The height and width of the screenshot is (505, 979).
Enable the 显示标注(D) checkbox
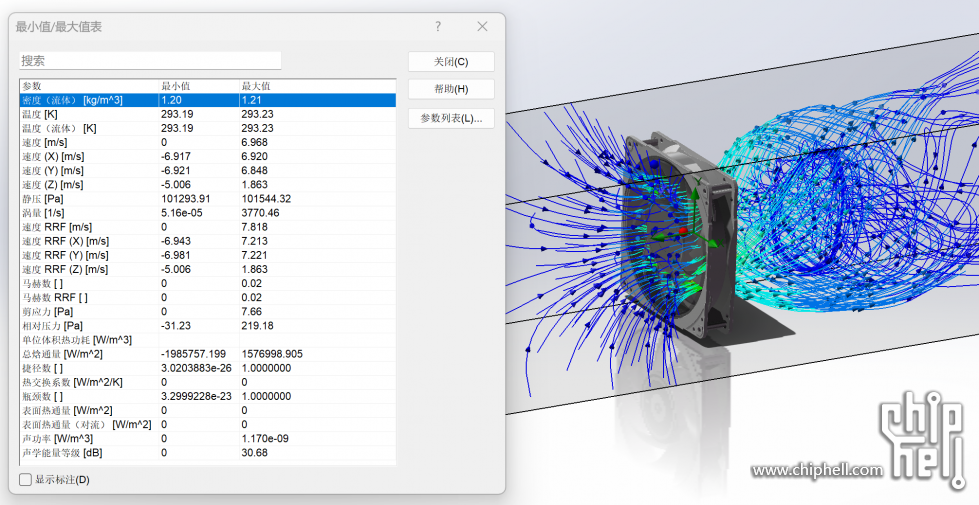(x=26, y=479)
